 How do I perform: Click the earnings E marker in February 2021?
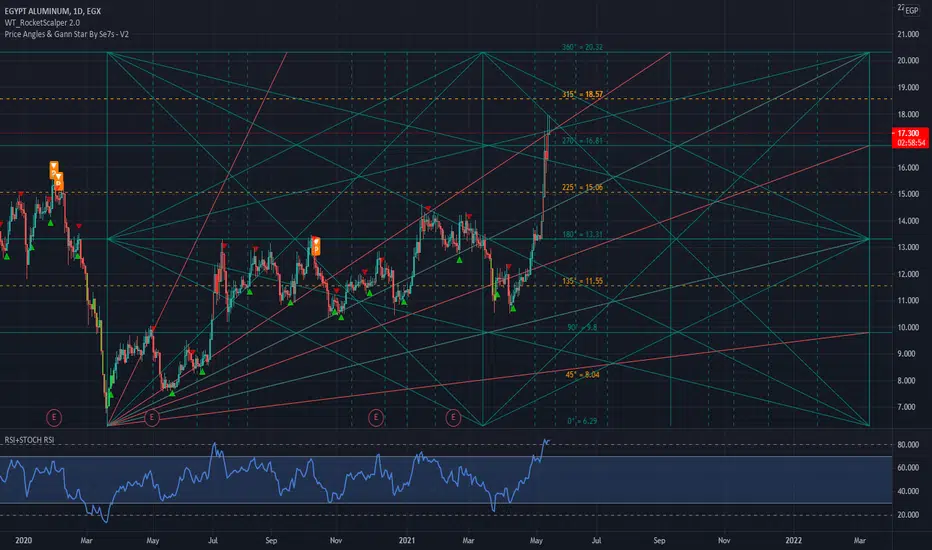[454, 417]
